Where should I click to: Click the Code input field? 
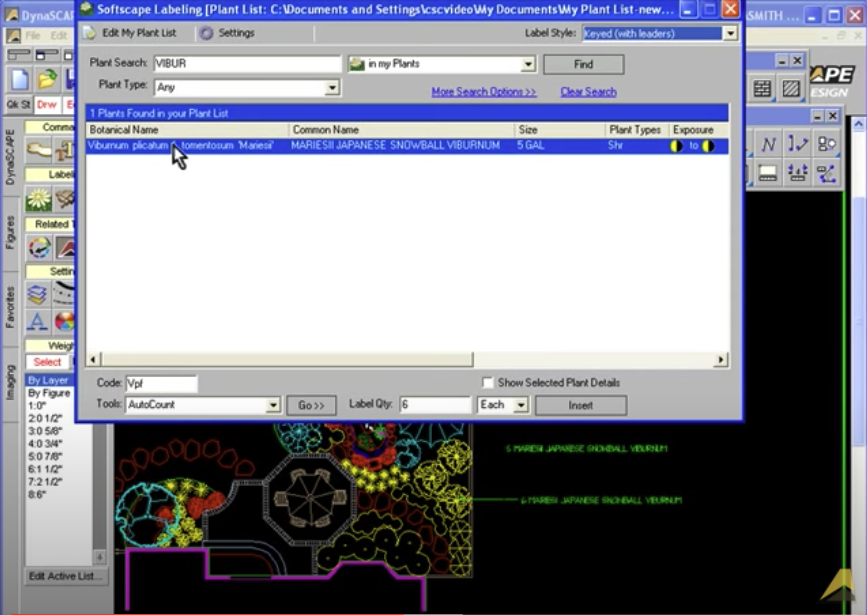click(161, 383)
